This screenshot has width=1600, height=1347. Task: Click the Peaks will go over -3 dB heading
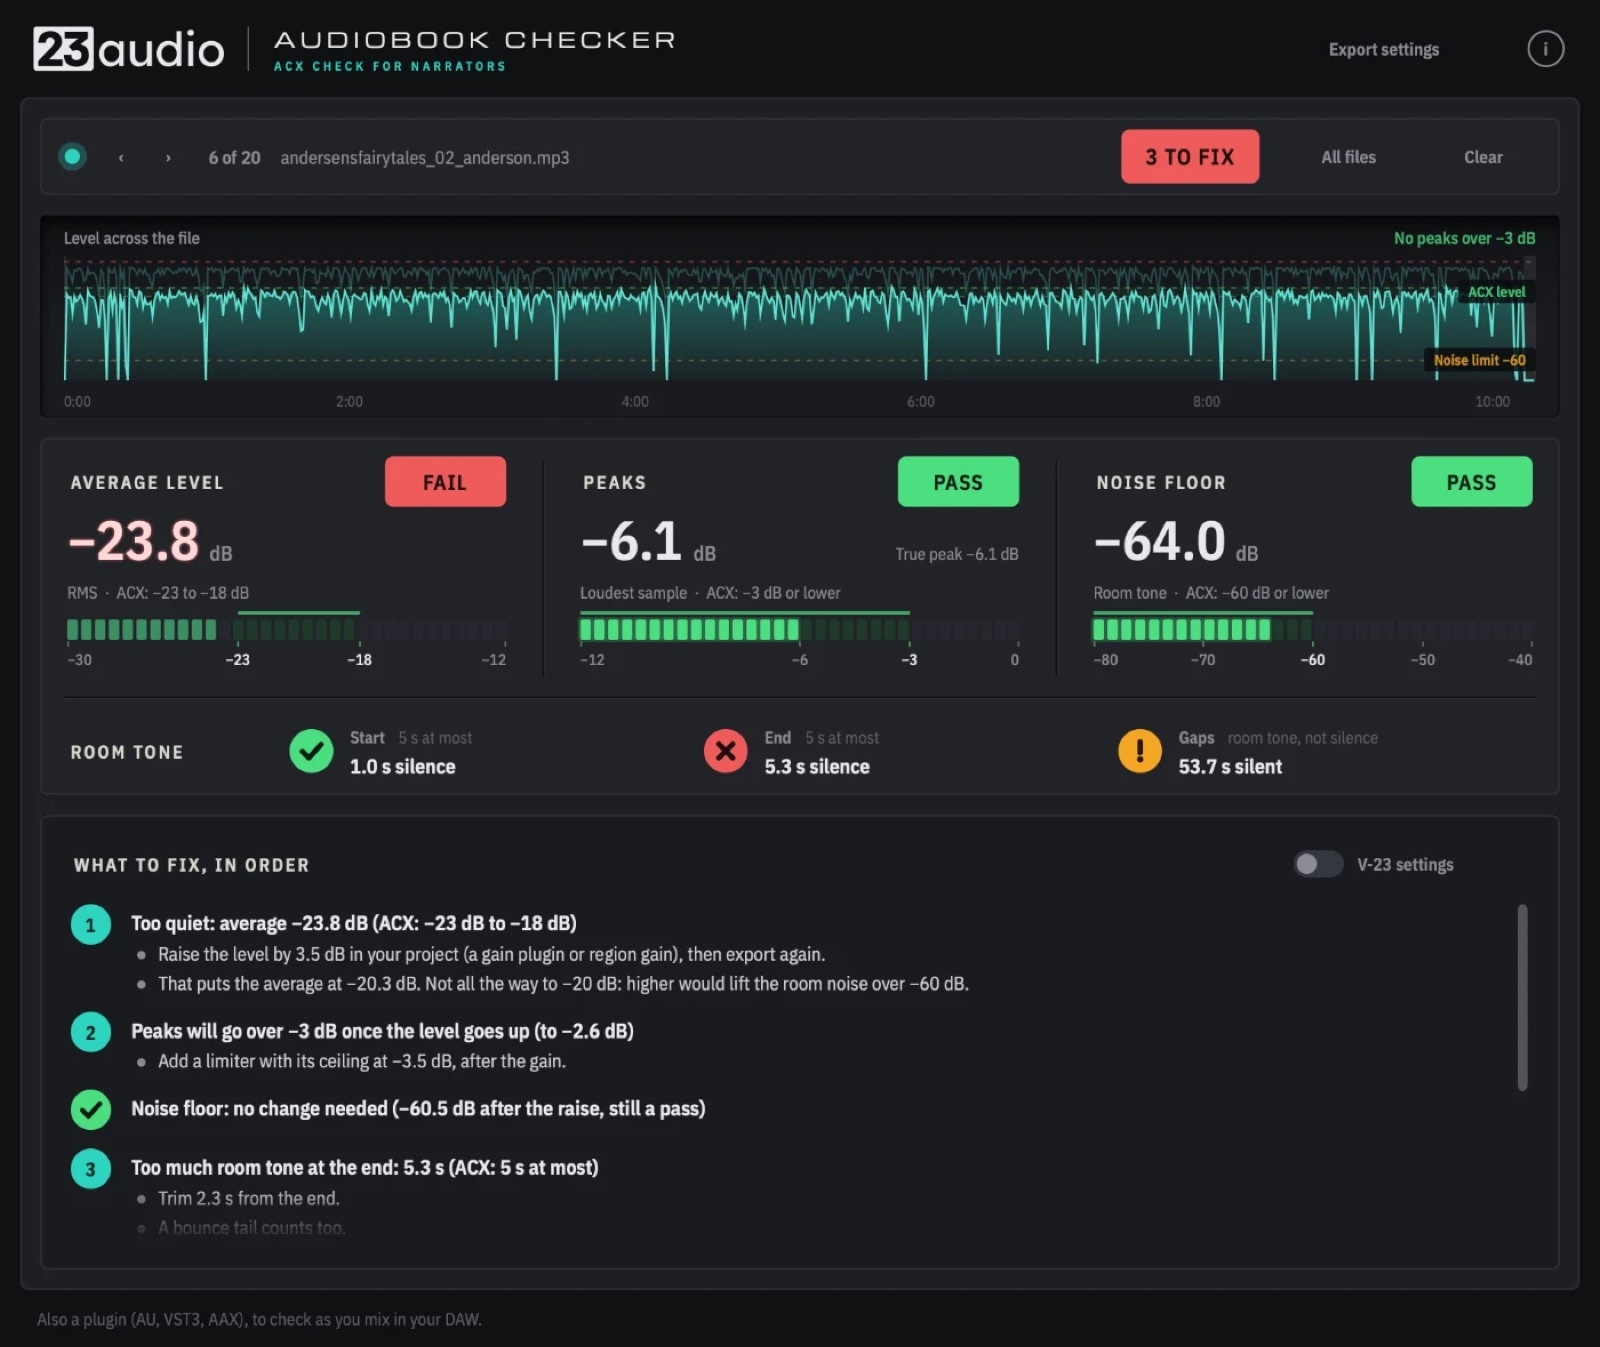point(382,1031)
